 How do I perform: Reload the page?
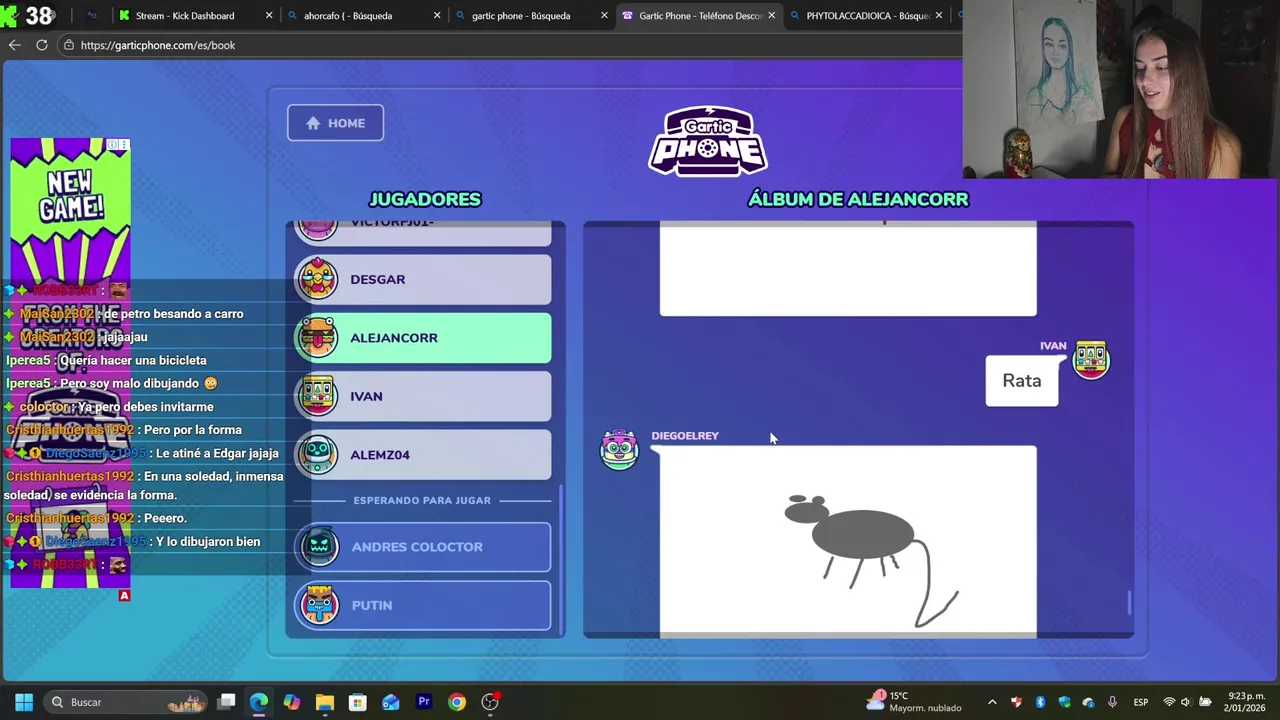click(x=42, y=45)
